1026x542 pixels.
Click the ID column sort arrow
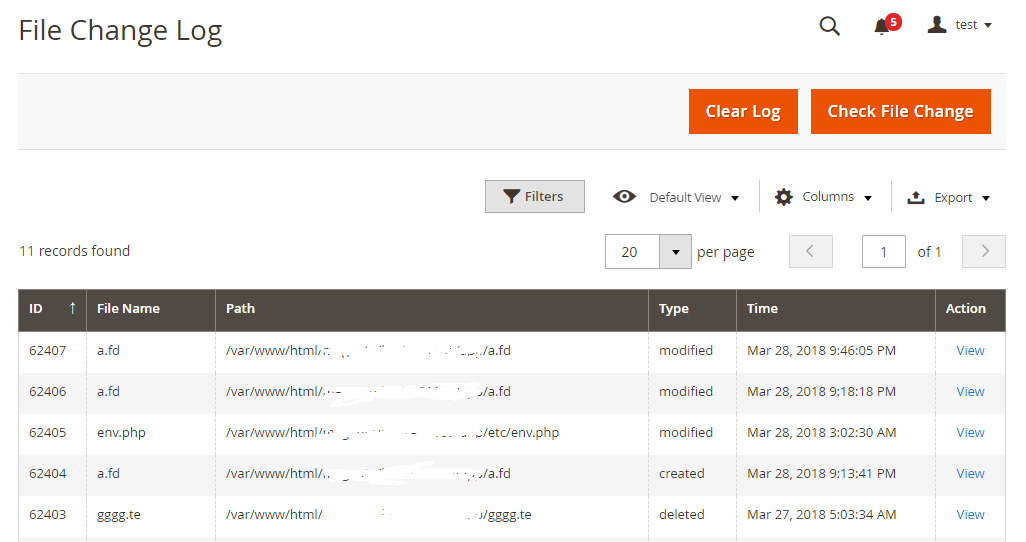tap(72, 309)
